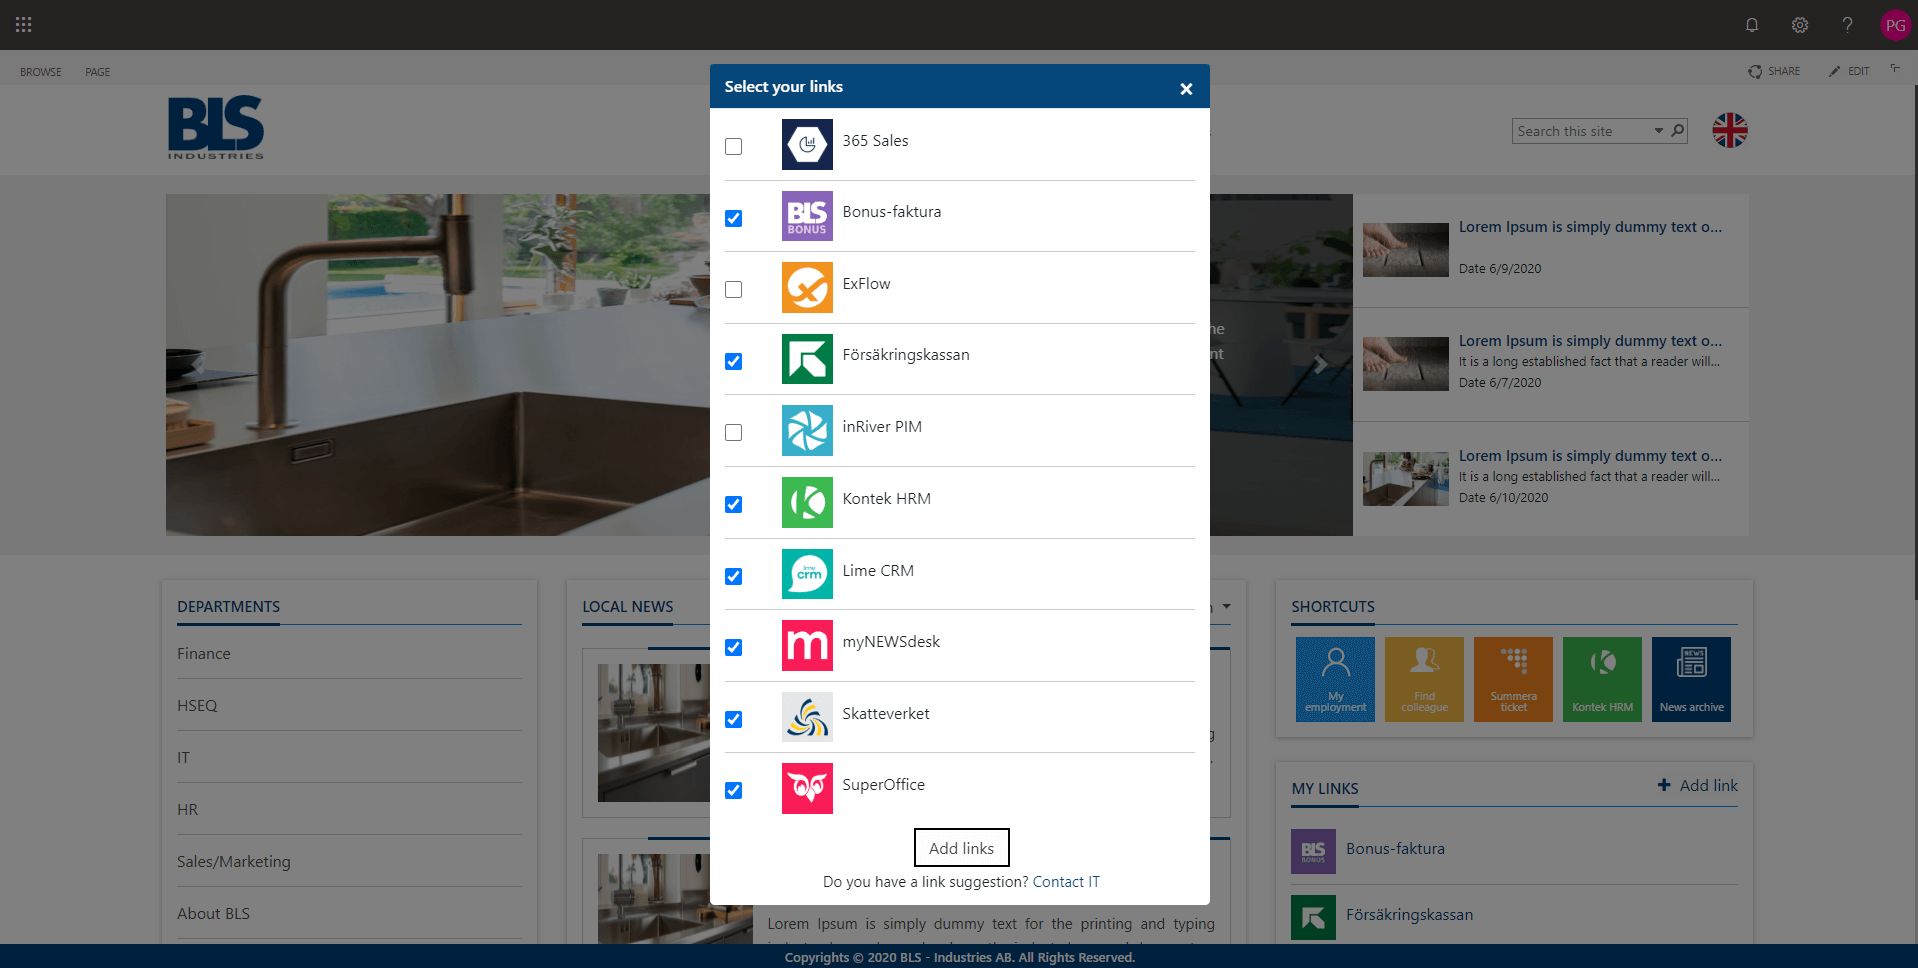This screenshot has height=968, width=1918.
Task: Click the inRiver PIM icon
Action: 807,431
